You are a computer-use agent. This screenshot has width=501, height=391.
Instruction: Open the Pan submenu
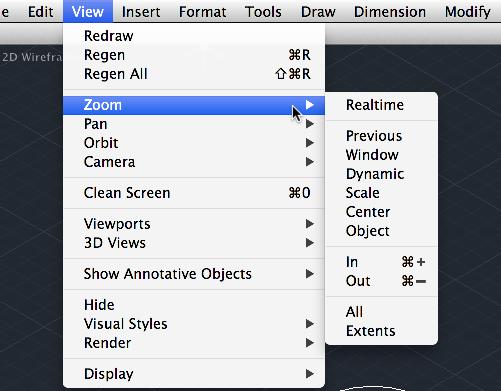pos(194,124)
